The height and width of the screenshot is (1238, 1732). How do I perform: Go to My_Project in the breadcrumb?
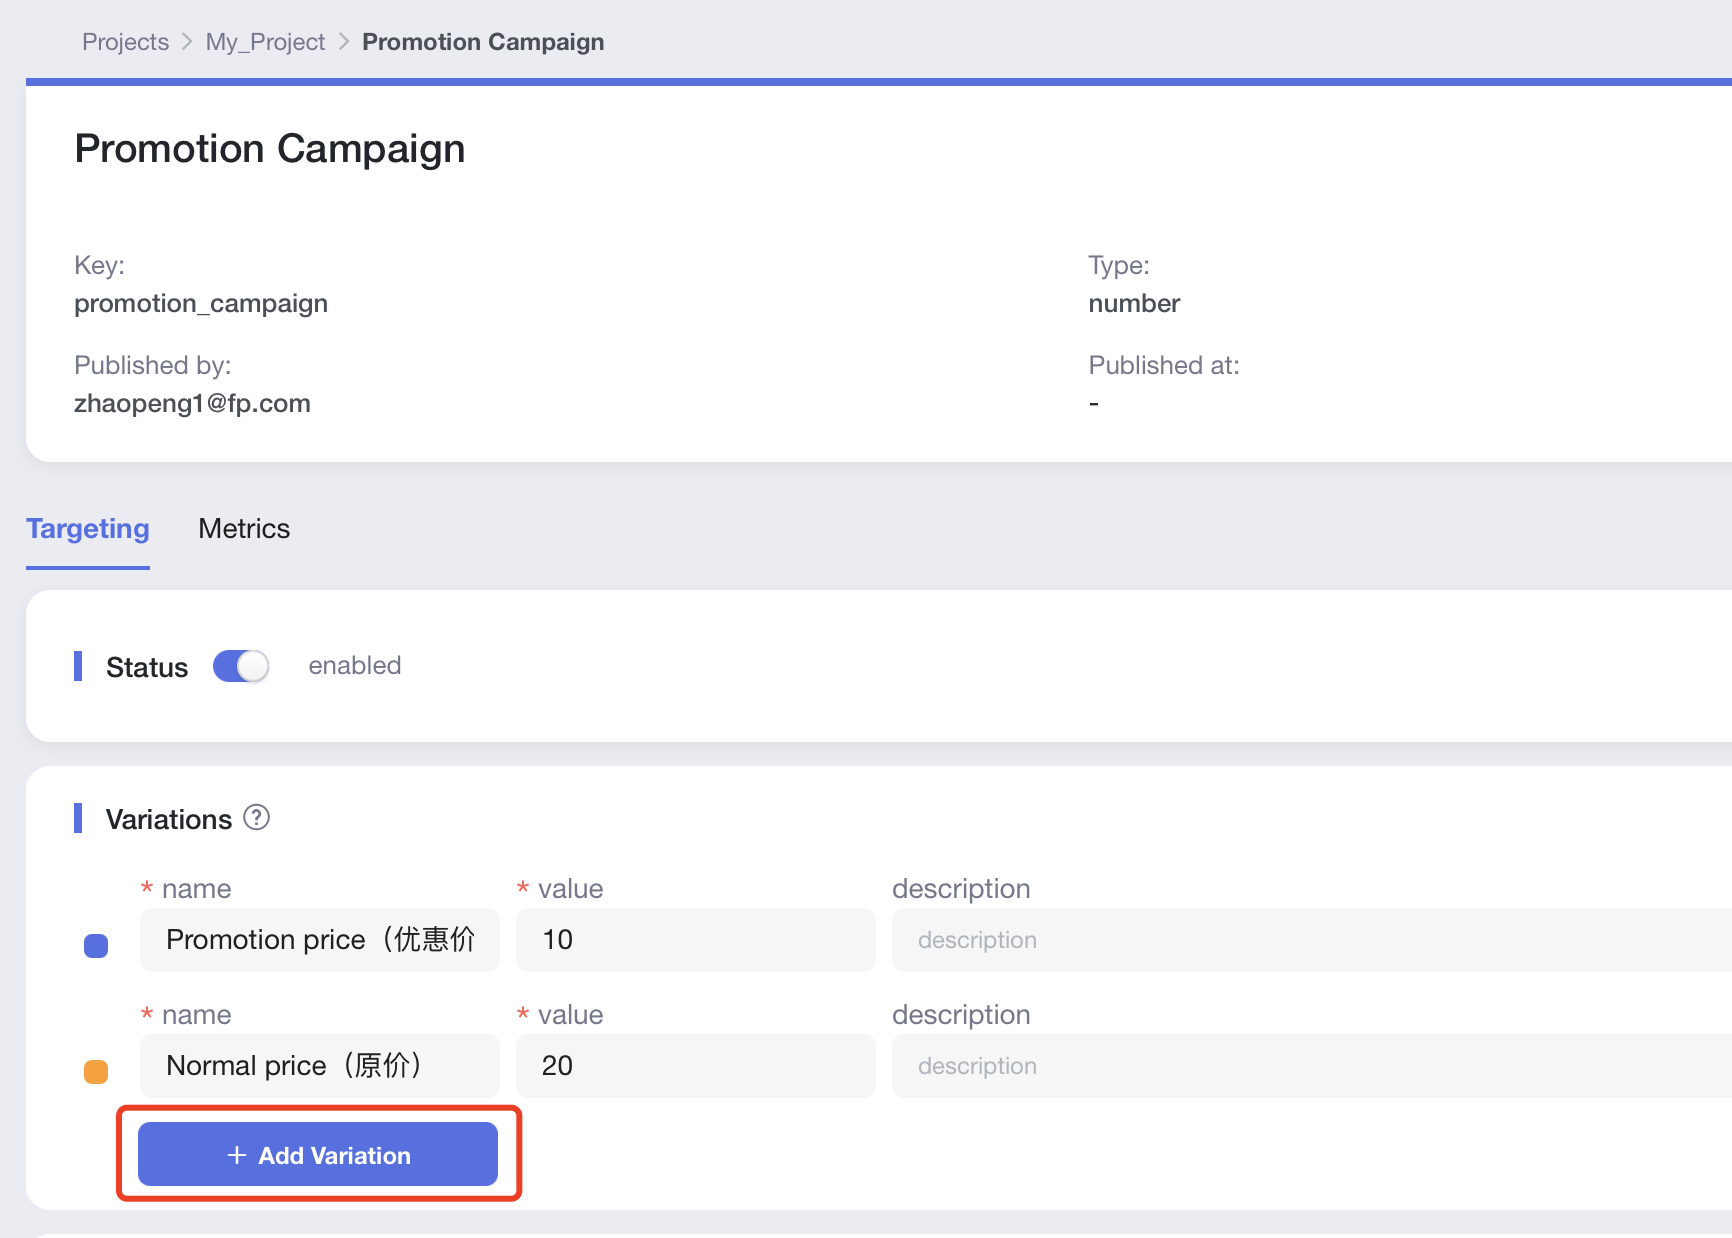(265, 42)
